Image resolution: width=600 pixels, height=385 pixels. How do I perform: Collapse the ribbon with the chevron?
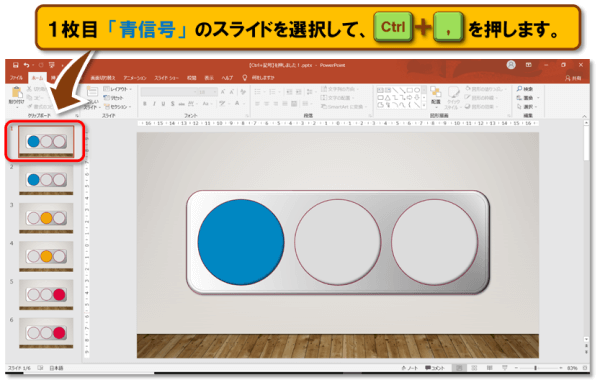point(584,116)
